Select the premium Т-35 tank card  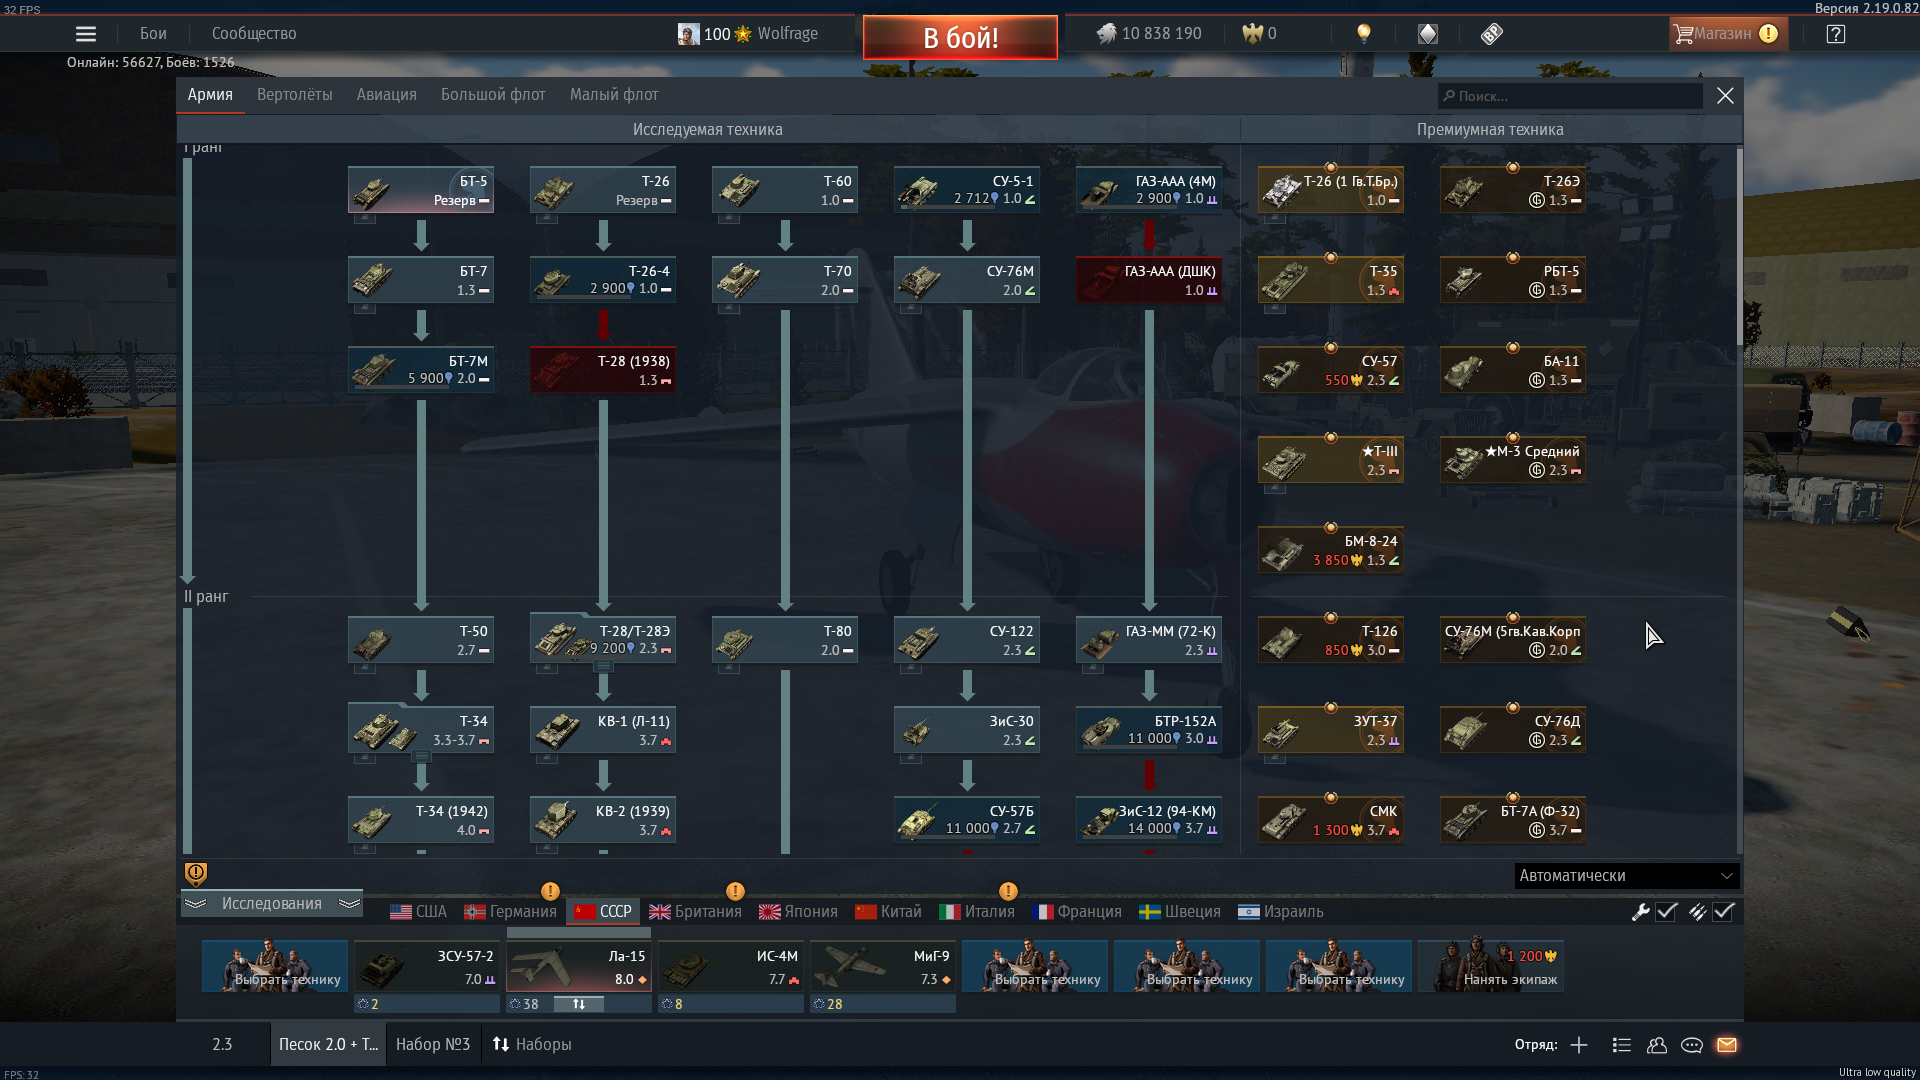(1331, 280)
